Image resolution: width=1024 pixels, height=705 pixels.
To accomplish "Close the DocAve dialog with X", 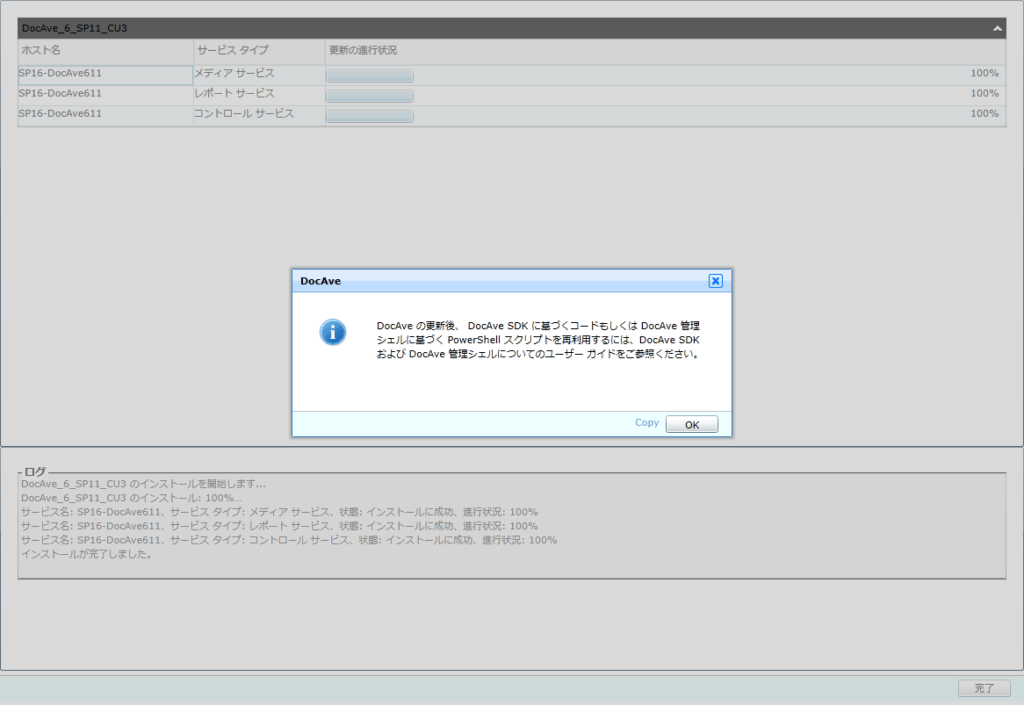I will (x=716, y=281).
